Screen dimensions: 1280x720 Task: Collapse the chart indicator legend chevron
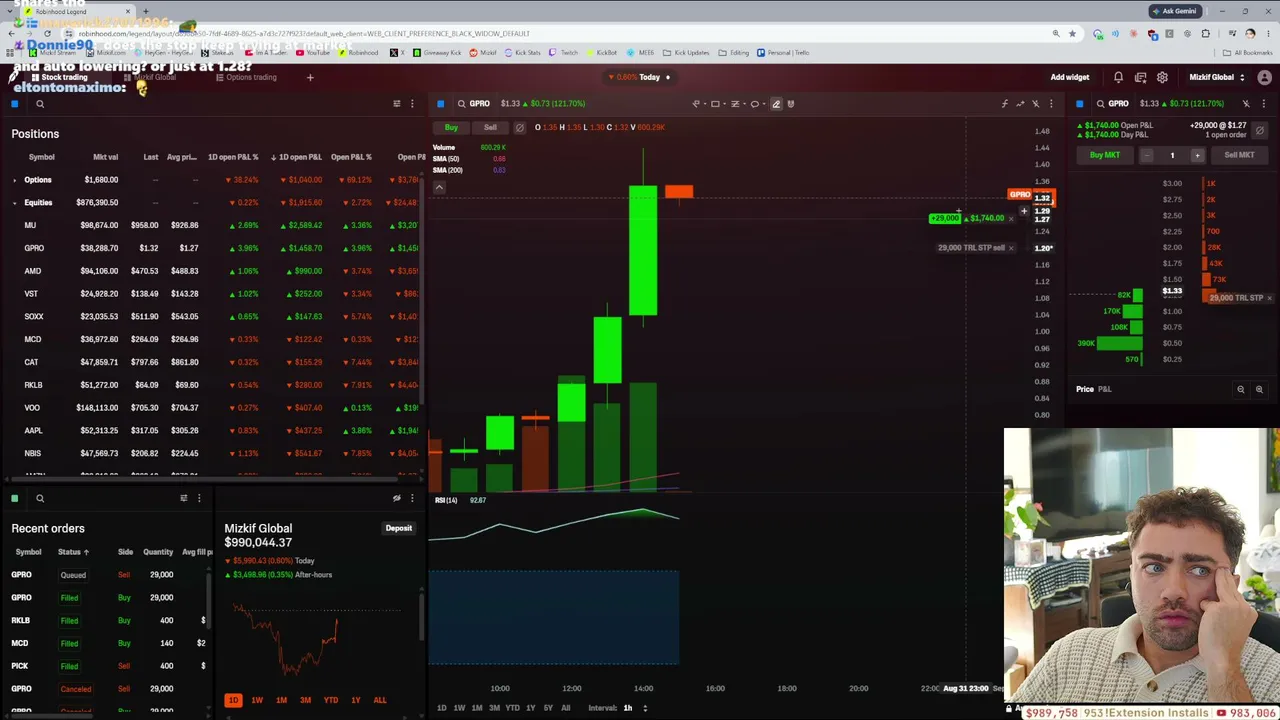pyautogui.click(x=439, y=187)
